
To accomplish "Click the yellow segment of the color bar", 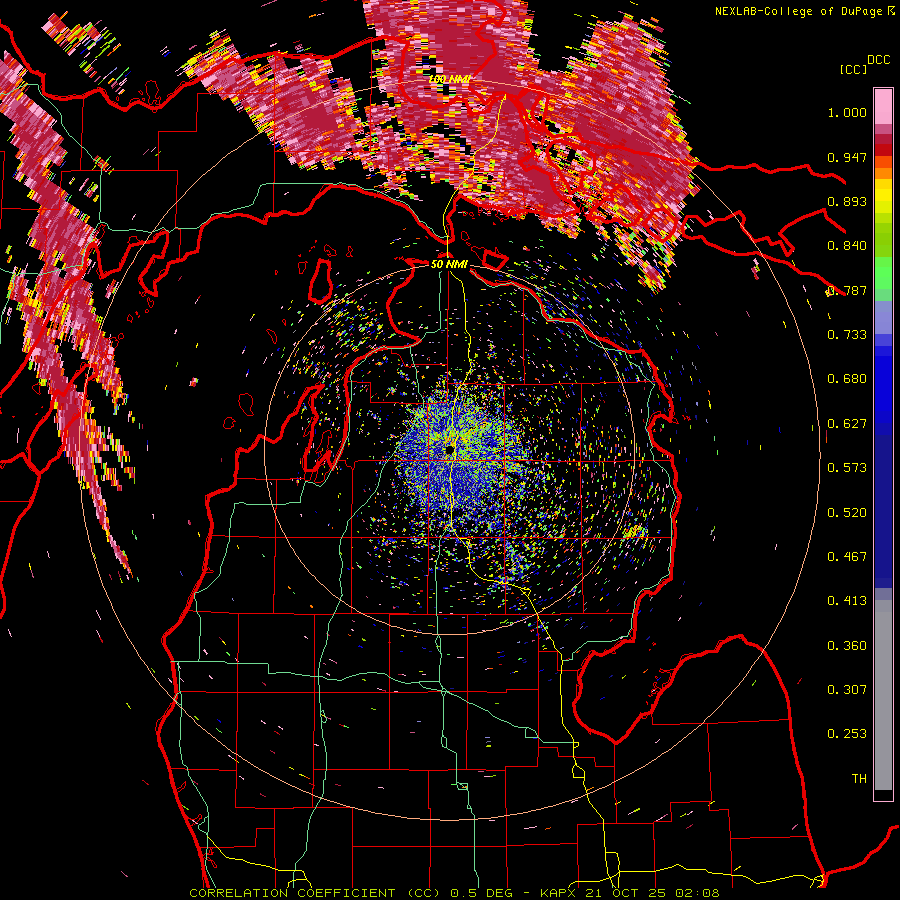I will click(883, 196).
